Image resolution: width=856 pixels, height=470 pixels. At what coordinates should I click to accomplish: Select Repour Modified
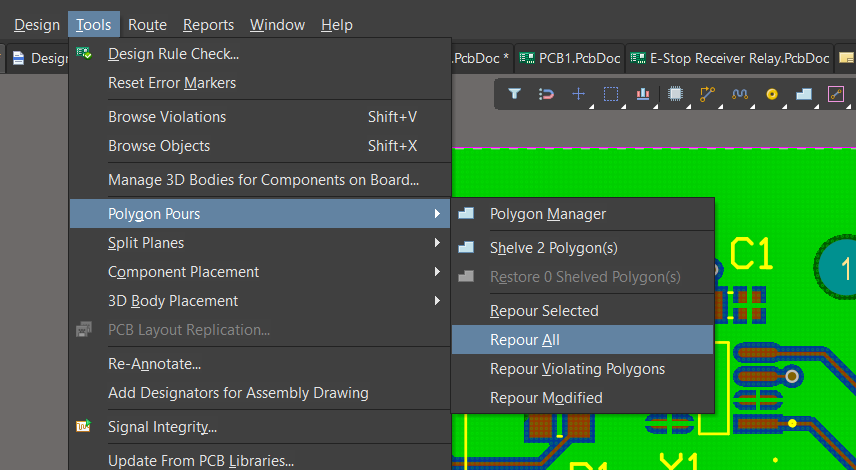(x=582, y=397)
